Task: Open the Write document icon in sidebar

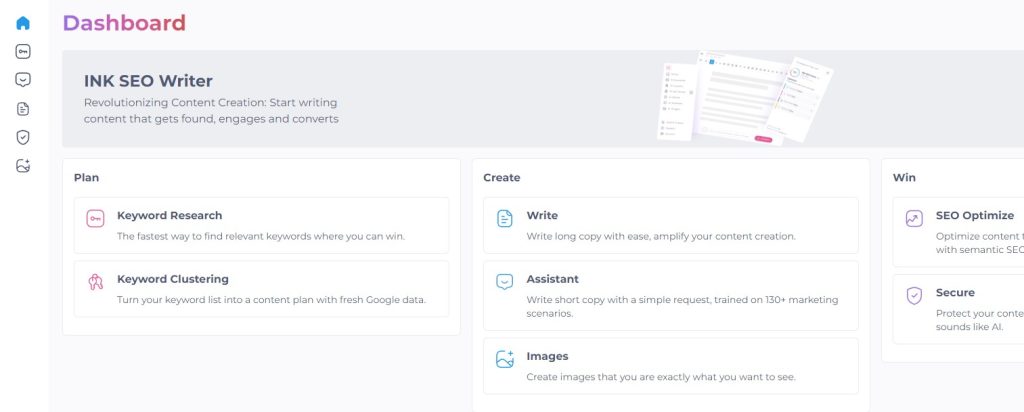Action: point(23,108)
